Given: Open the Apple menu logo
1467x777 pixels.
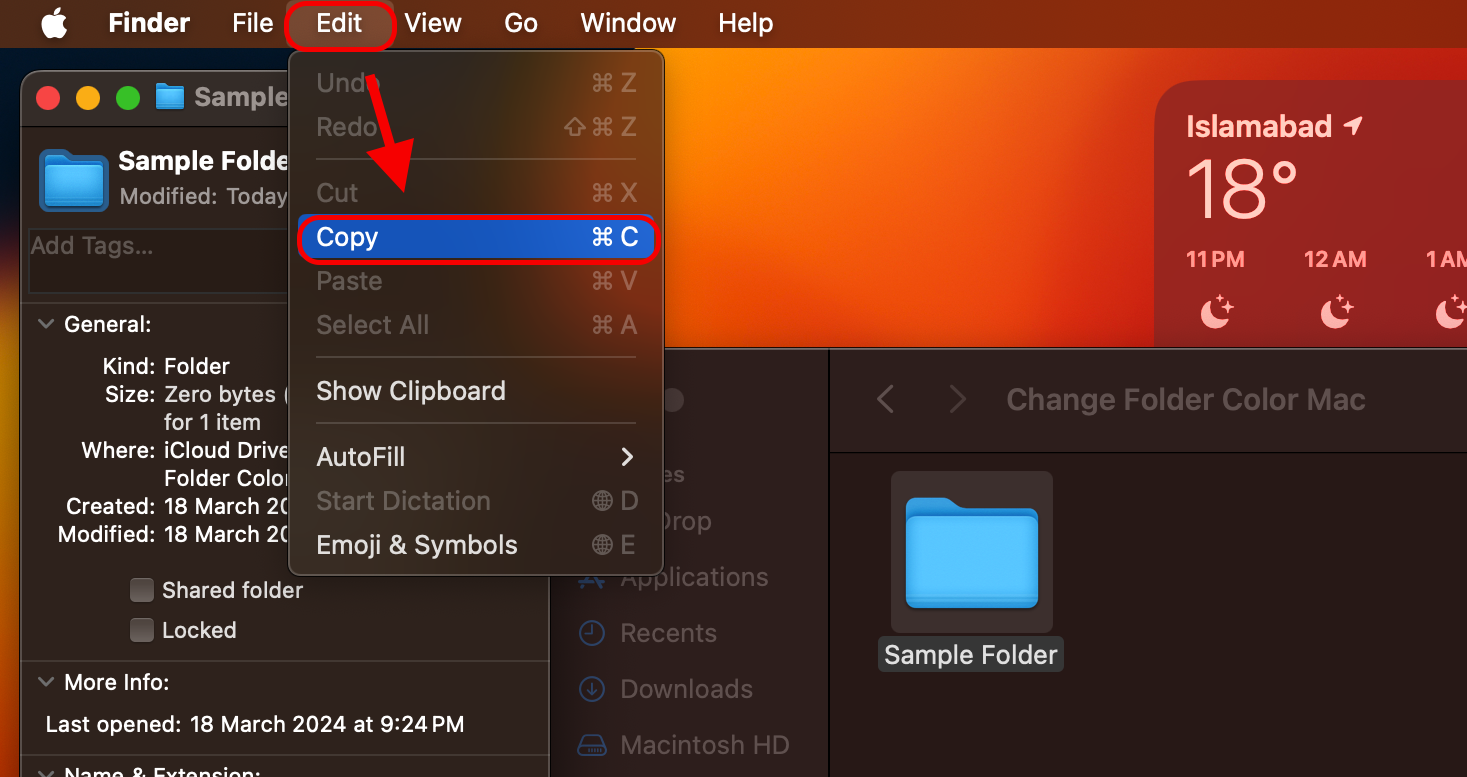Looking at the screenshot, I should pyautogui.click(x=54, y=23).
